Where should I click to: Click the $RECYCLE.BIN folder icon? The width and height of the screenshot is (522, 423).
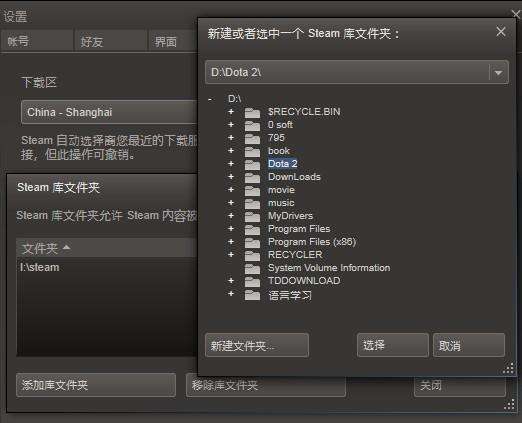pos(252,113)
